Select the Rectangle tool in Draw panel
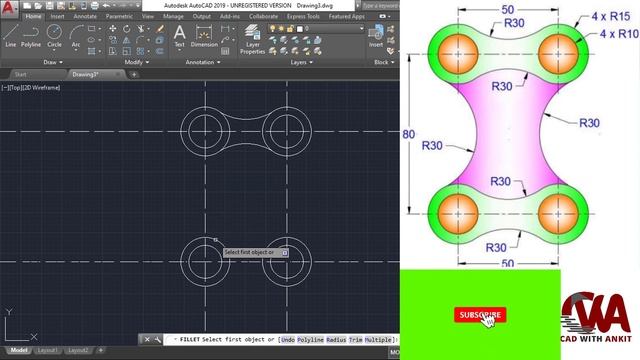The height and width of the screenshot is (360, 640). (x=91, y=29)
